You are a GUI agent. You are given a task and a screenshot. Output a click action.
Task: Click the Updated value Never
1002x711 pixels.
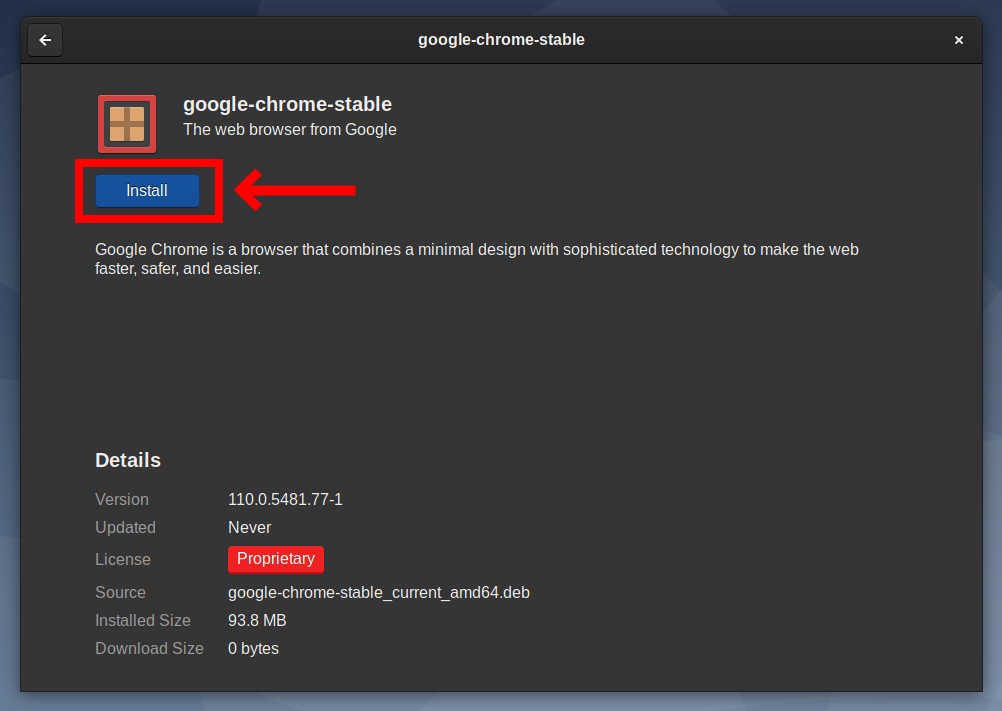click(x=249, y=528)
